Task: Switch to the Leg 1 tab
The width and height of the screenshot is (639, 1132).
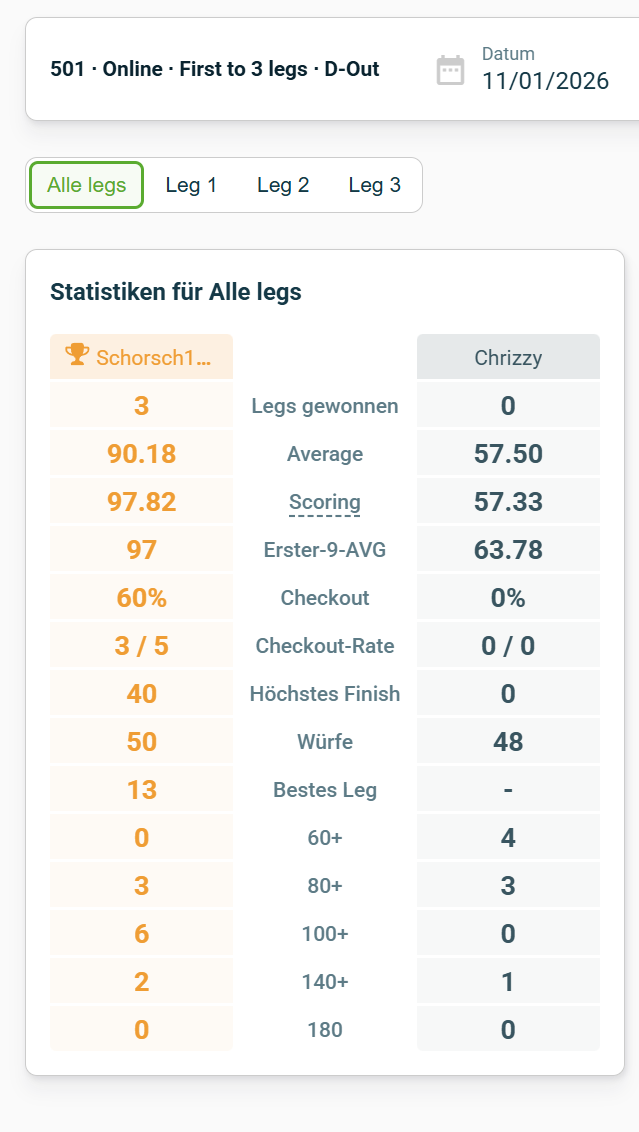Action: coord(191,184)
